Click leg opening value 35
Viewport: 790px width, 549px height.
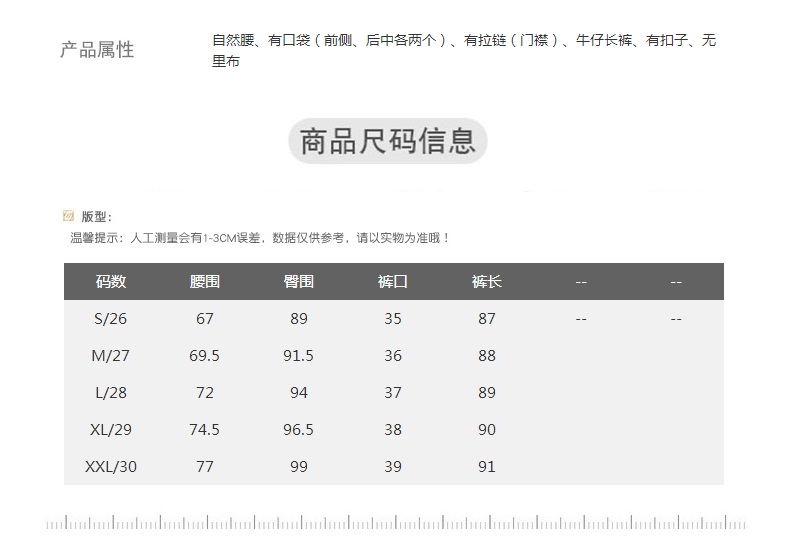pyautogui.click(x=393, y=319)
